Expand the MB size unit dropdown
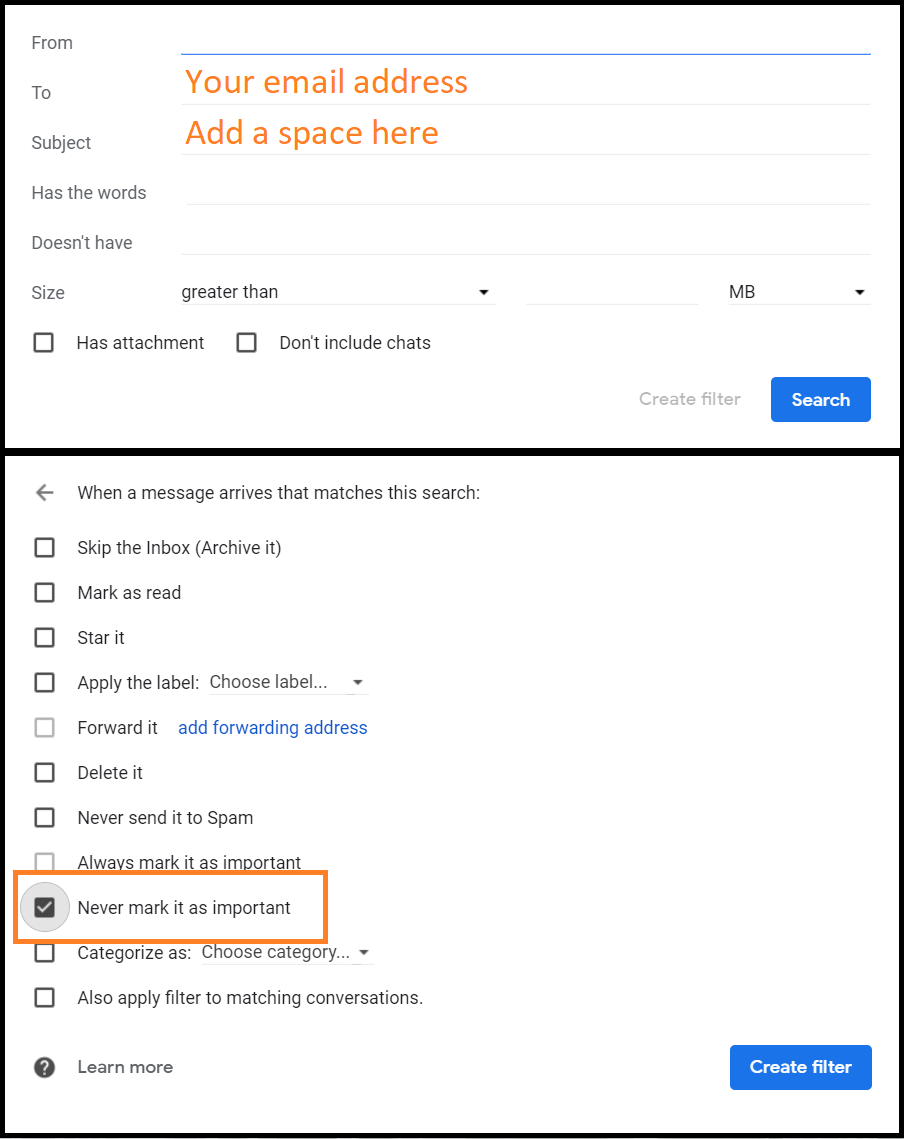 tap(797, 293)
